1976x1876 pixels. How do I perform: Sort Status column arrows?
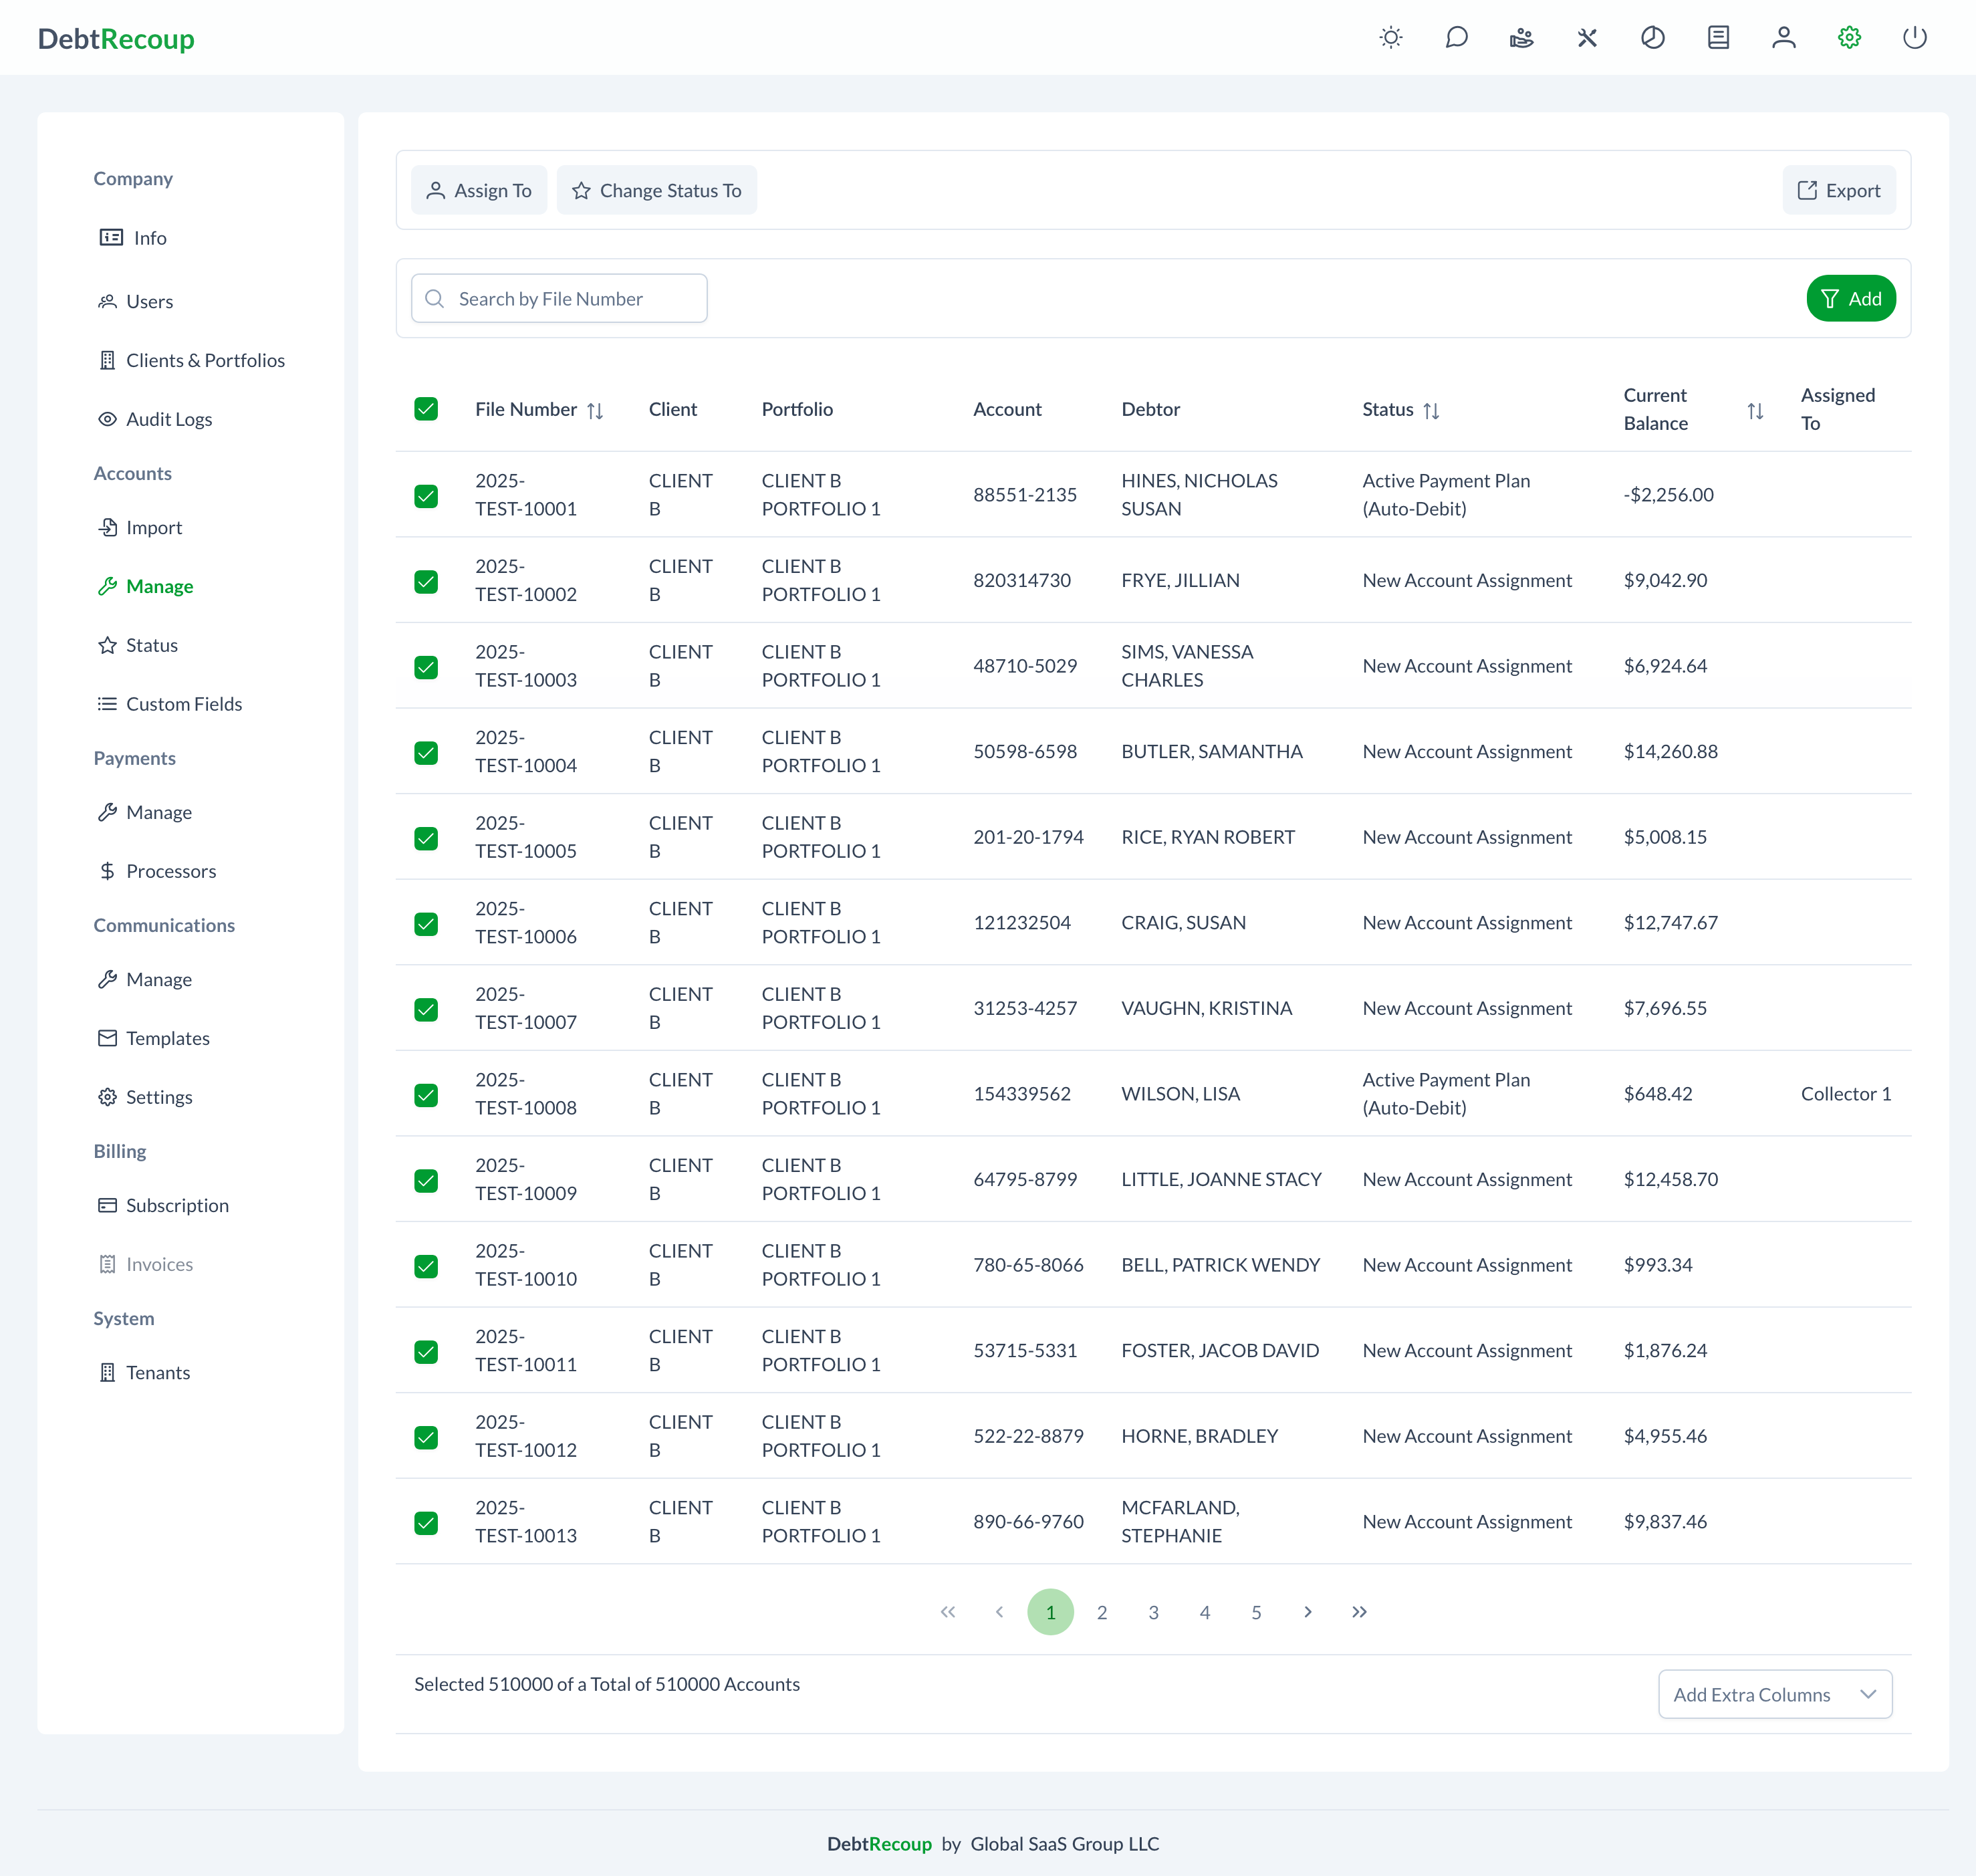coord(1431,411)
